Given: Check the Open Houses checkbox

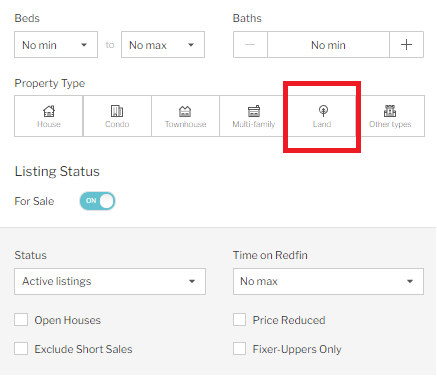Looking at the screenshot, I should (x=21, y=320).
